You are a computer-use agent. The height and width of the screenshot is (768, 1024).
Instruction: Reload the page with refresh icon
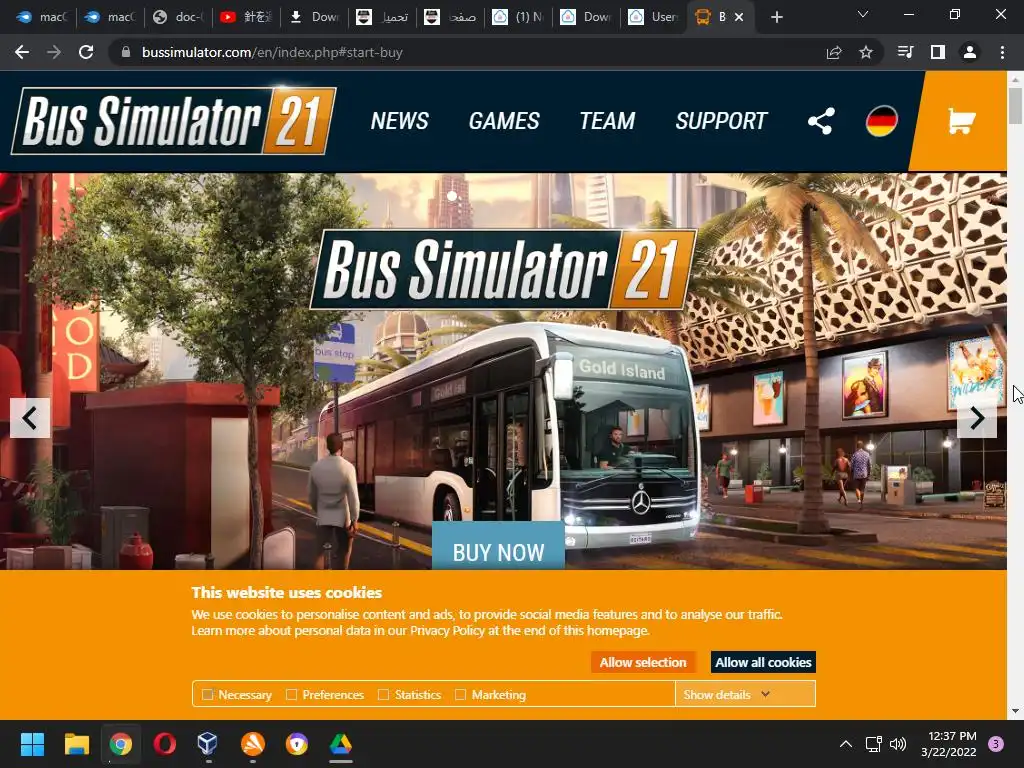(x=86, y=52)
